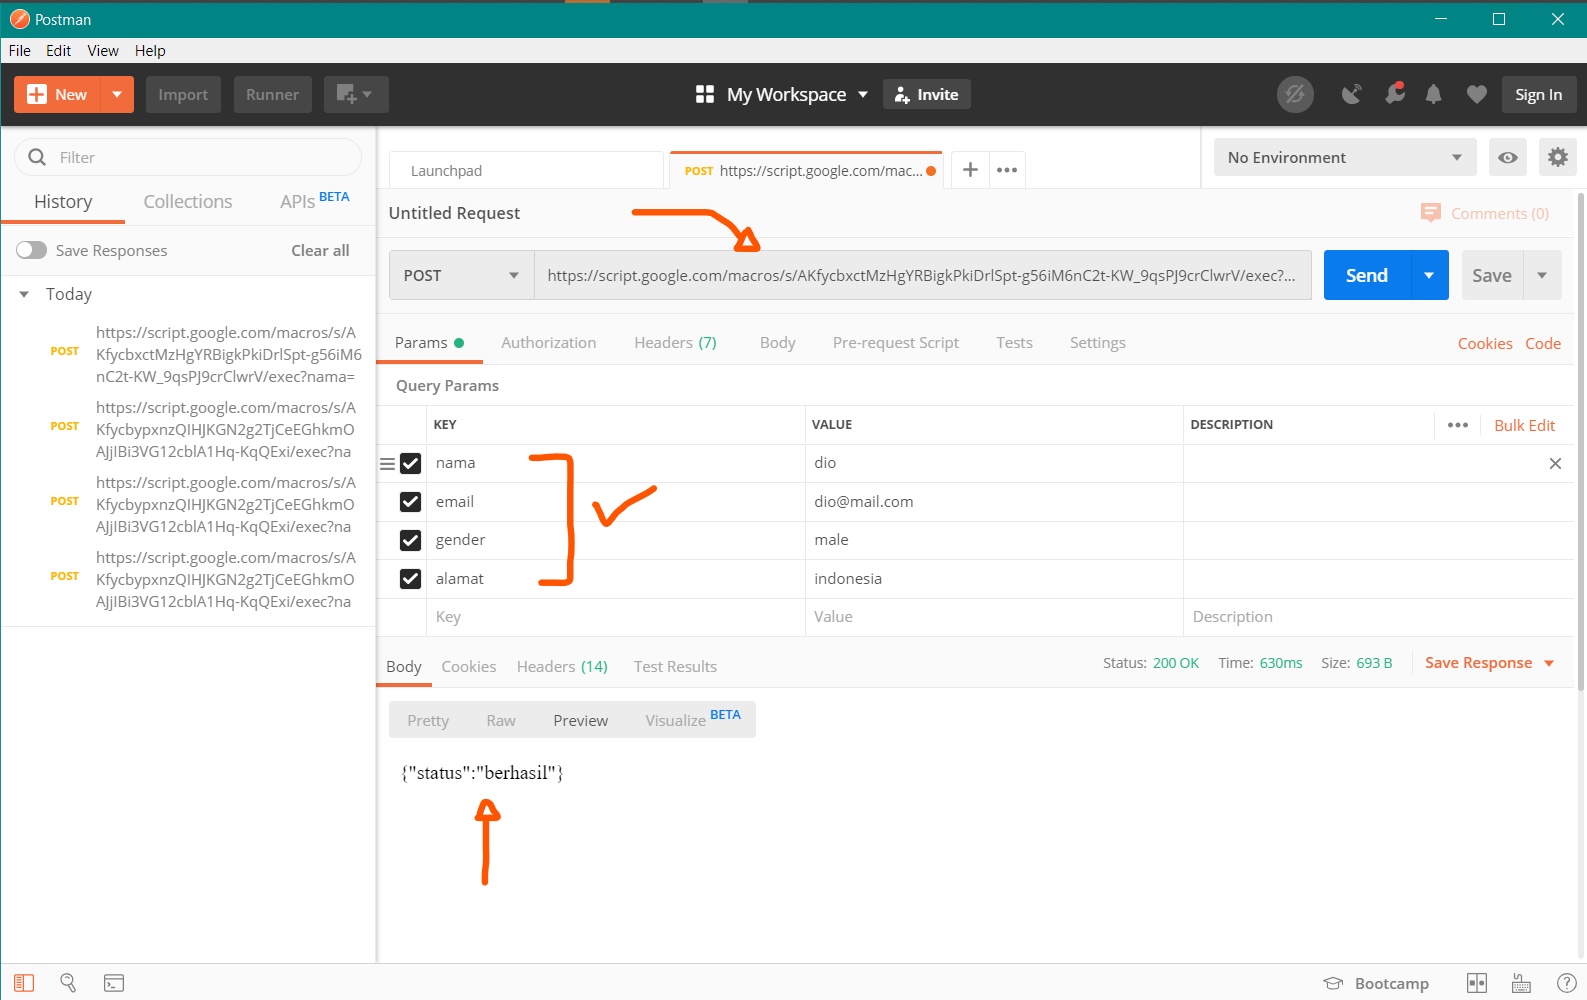Send the request
This screenshot has width=1587, height=1000.
(x=1366, y=275)
